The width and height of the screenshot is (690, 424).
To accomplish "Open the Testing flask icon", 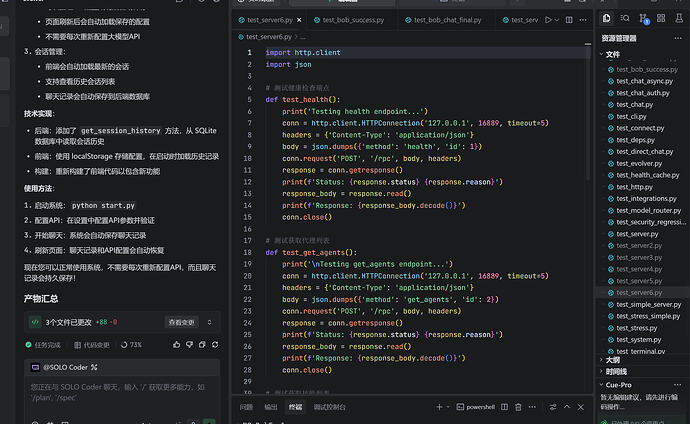I will [x=679, y=18].
